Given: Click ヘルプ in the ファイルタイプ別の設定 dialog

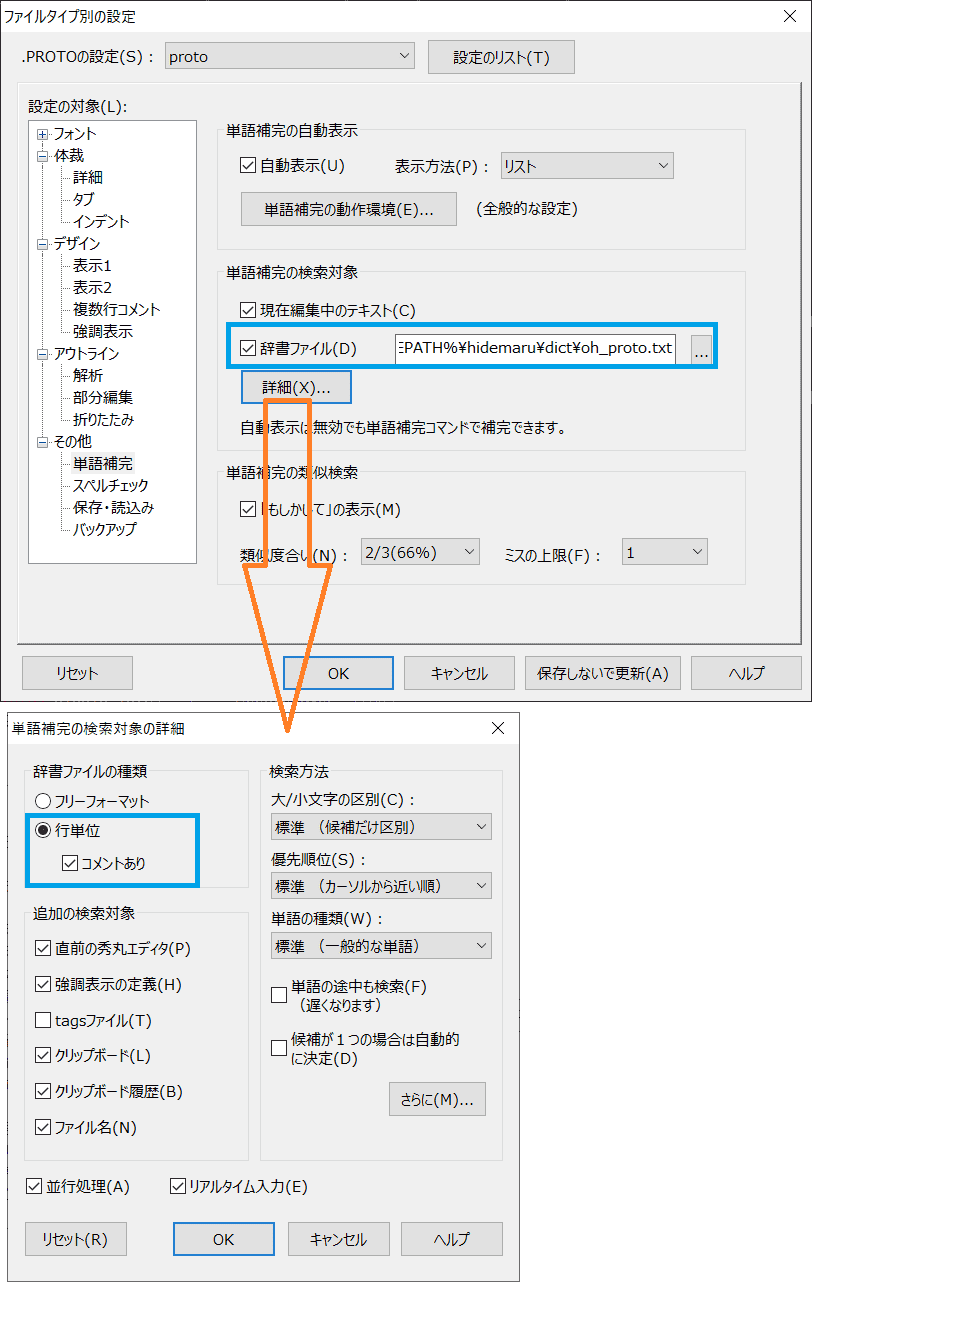Looking at the screenshot, I should coord(746,673).
